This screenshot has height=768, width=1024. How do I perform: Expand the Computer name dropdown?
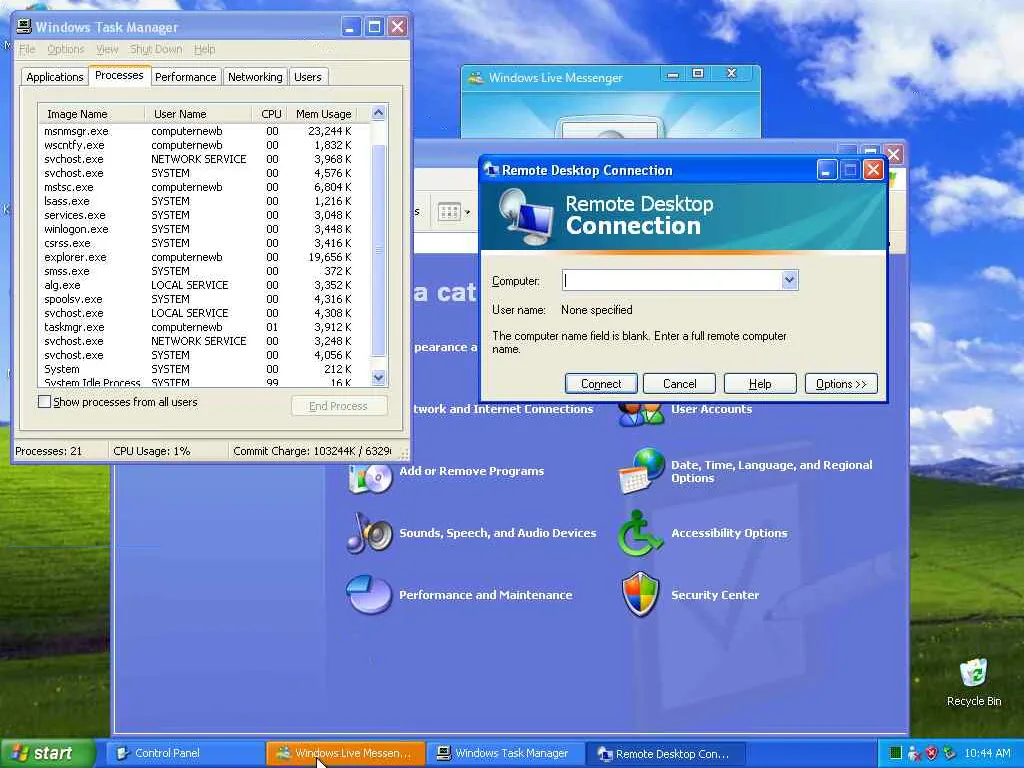[789, 280]
